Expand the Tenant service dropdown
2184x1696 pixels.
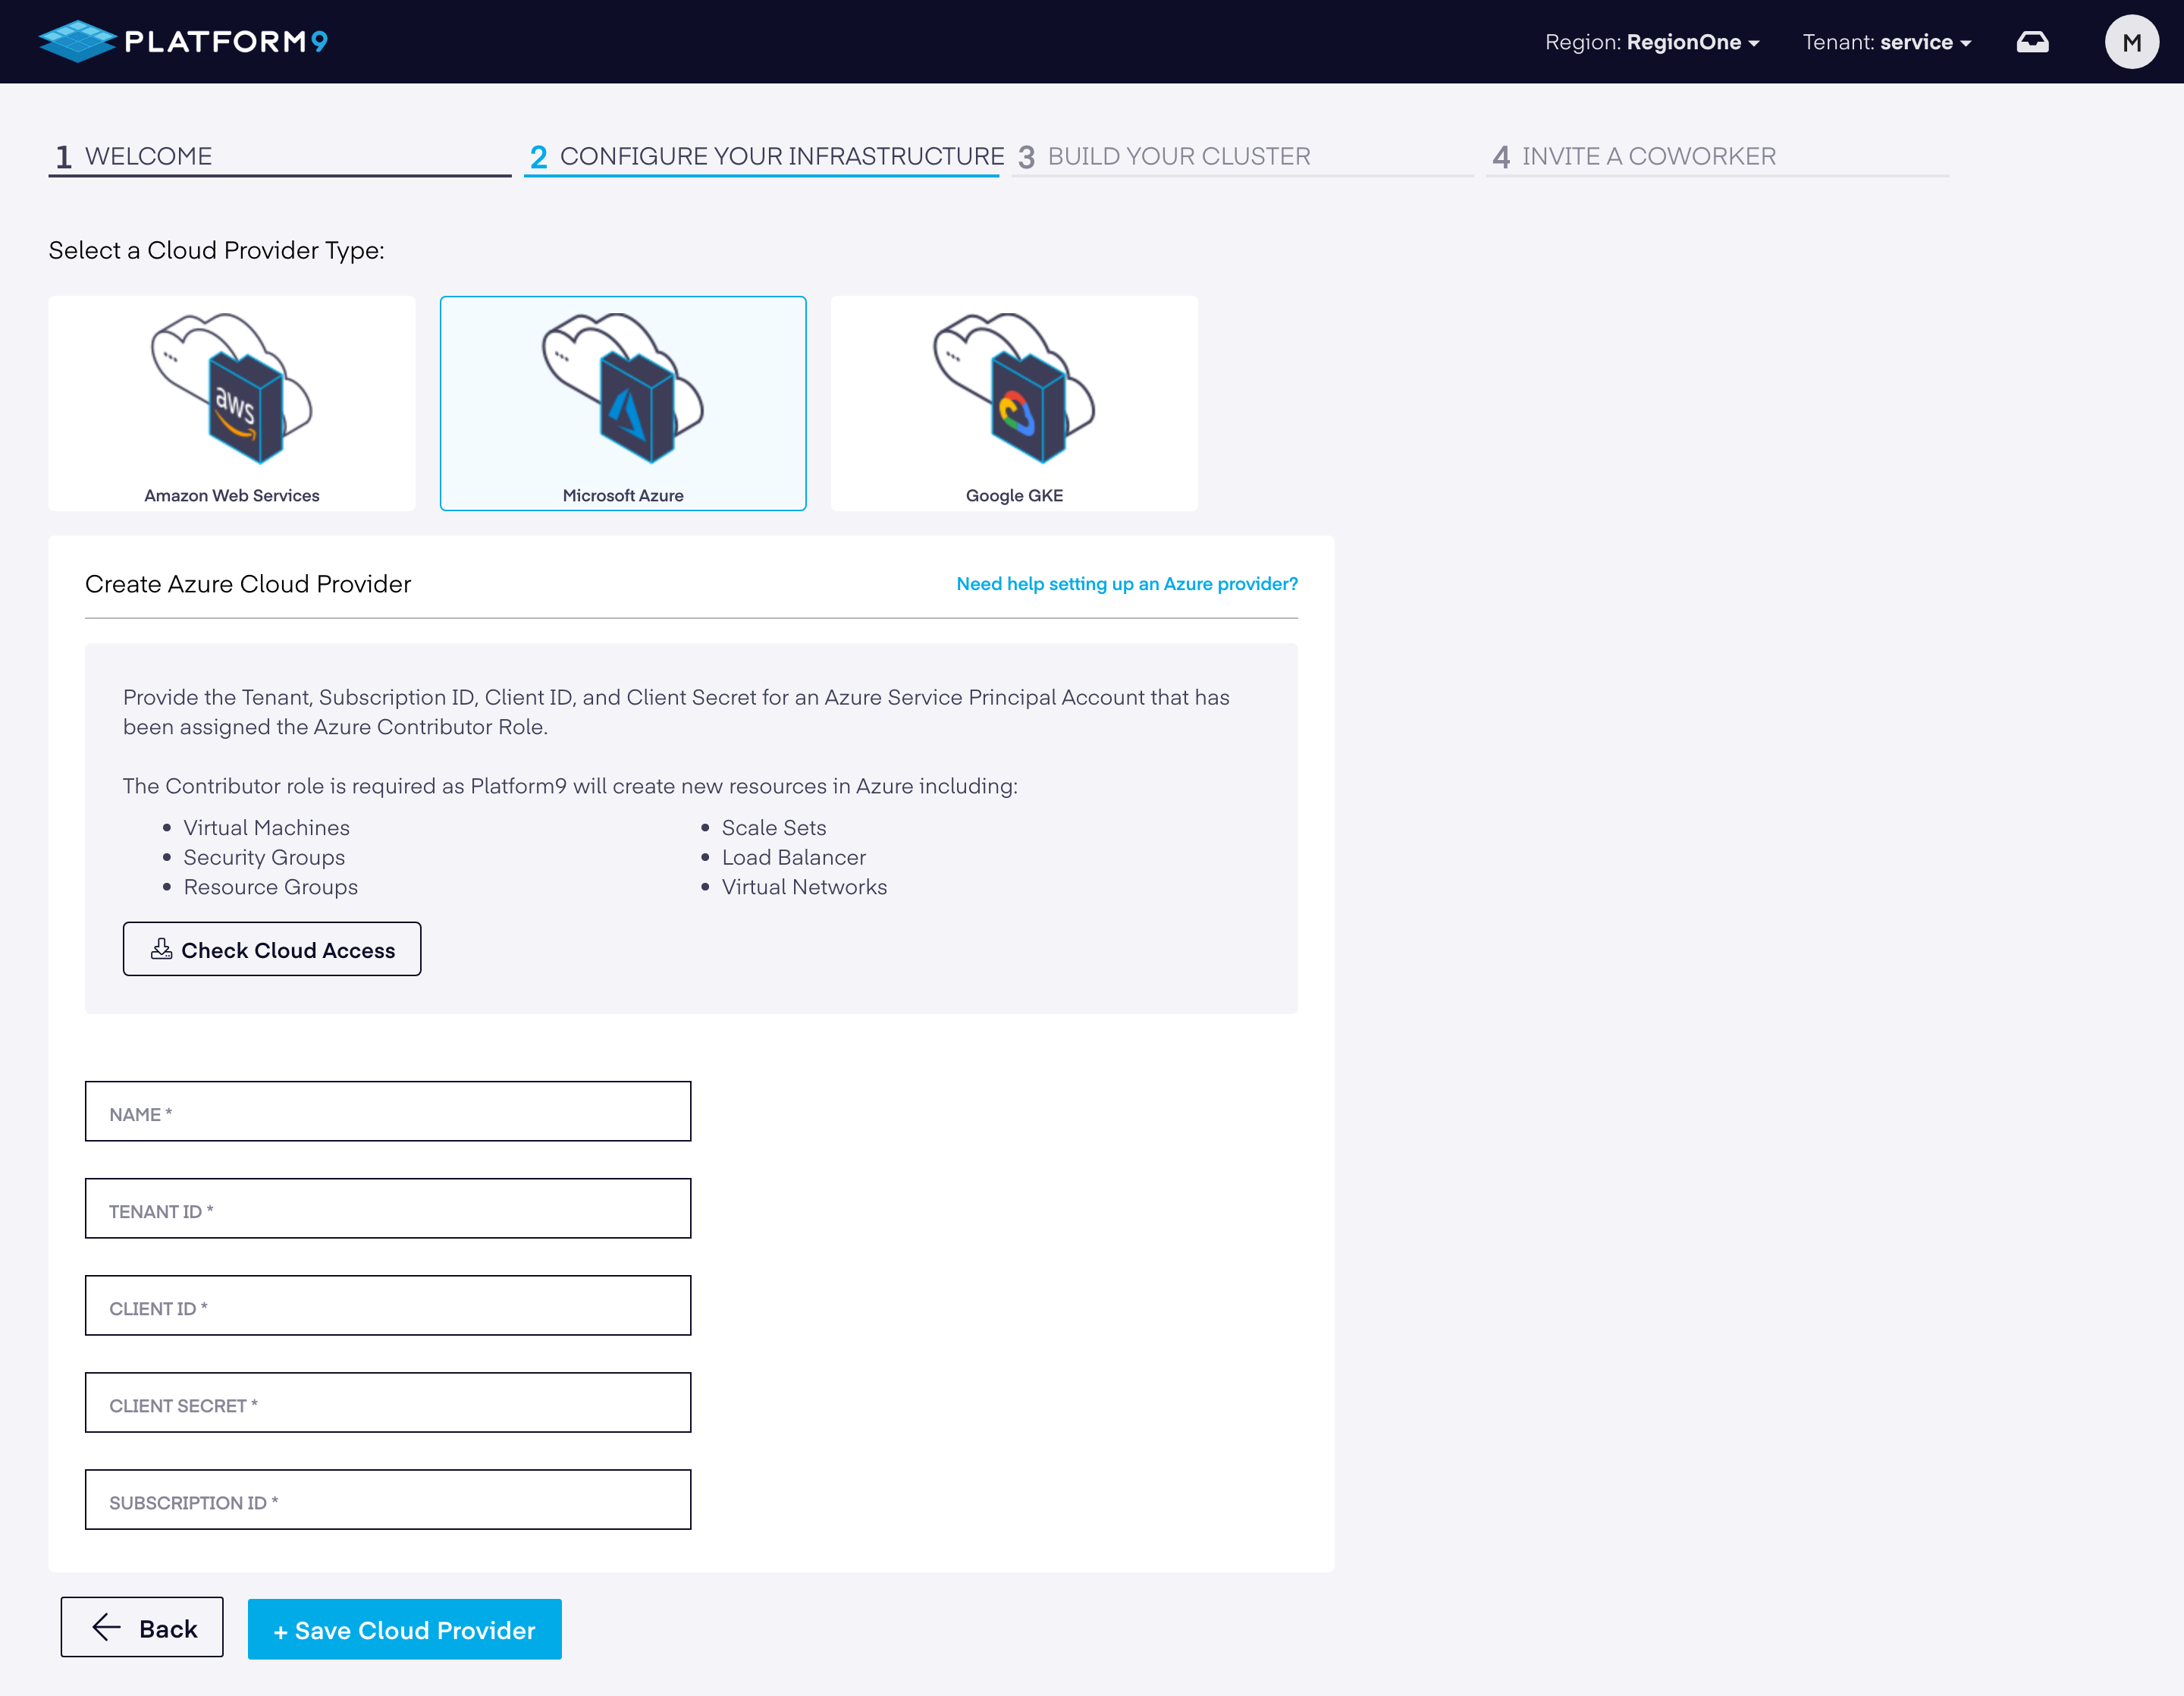[x=1886, y=42]
